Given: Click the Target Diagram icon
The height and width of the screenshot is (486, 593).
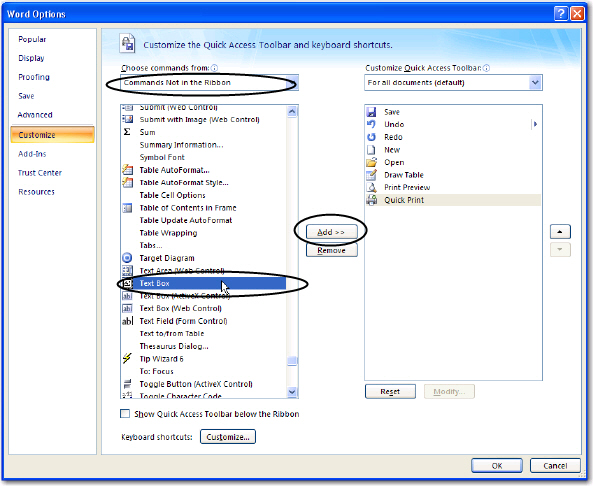Looking at the screenshot, I should coord(127,258).
